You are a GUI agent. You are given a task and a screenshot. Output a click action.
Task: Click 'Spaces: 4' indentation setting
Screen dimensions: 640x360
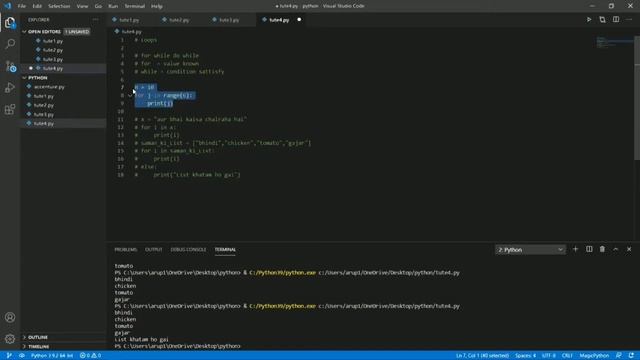525,356
